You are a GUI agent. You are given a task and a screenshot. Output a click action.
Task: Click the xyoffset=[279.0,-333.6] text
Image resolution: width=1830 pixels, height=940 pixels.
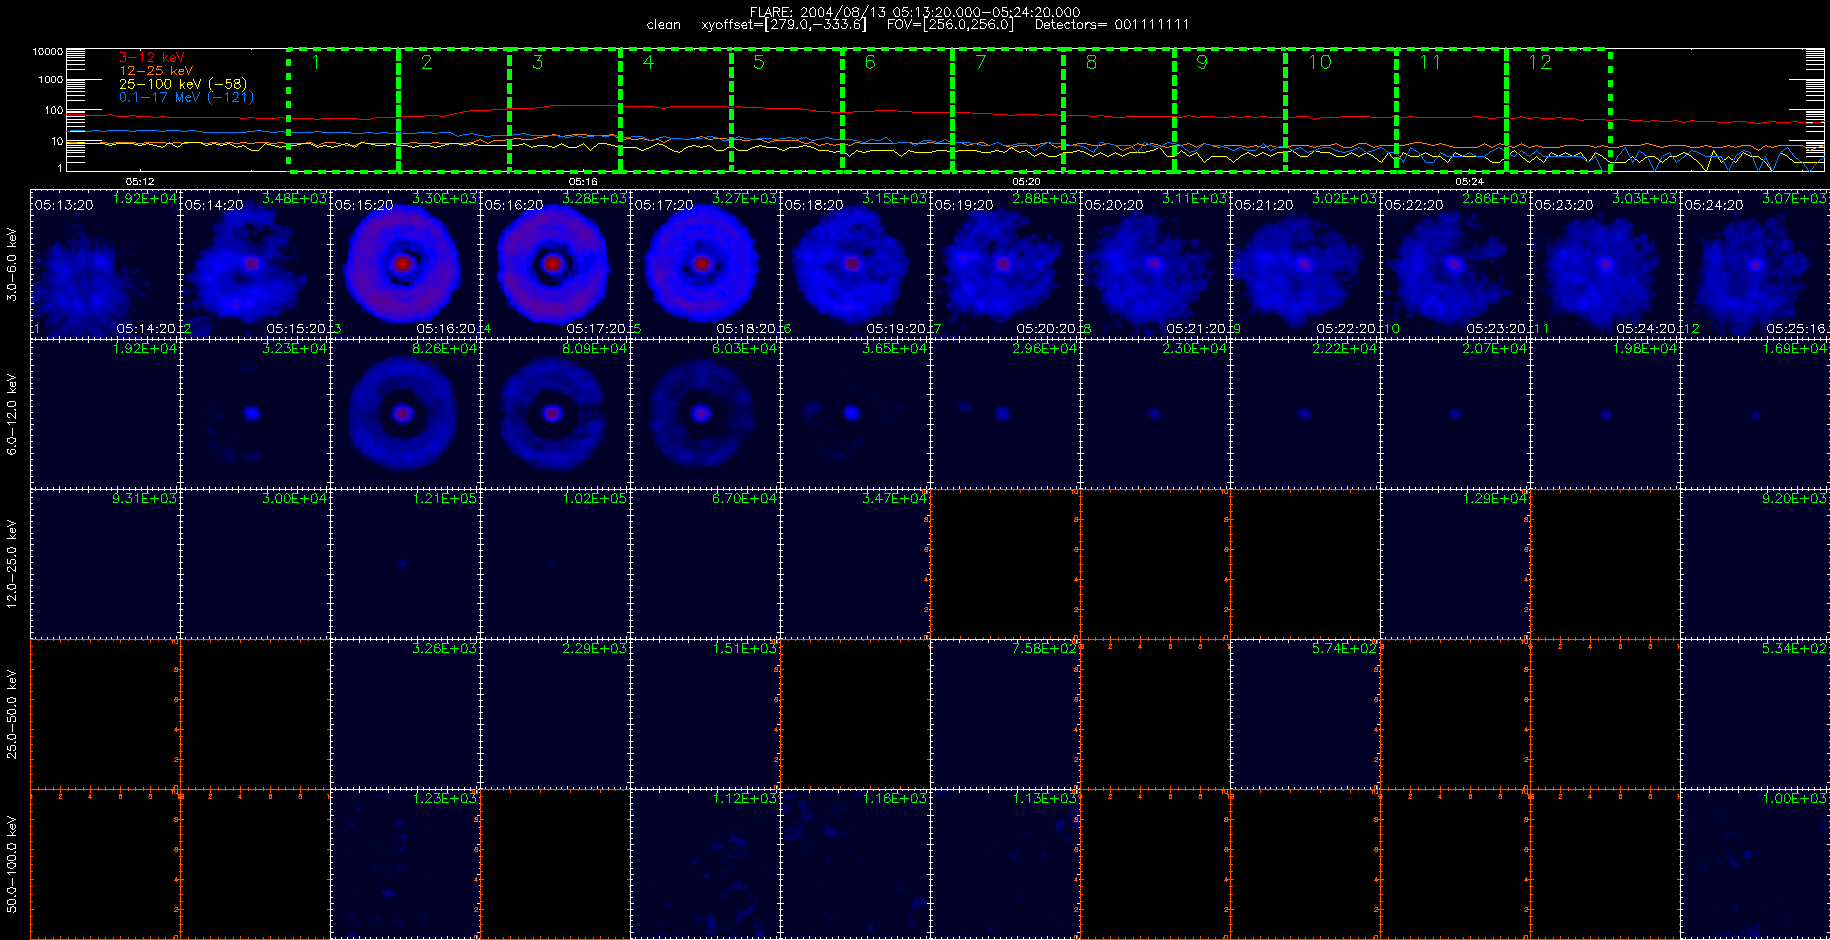point(784,25)
